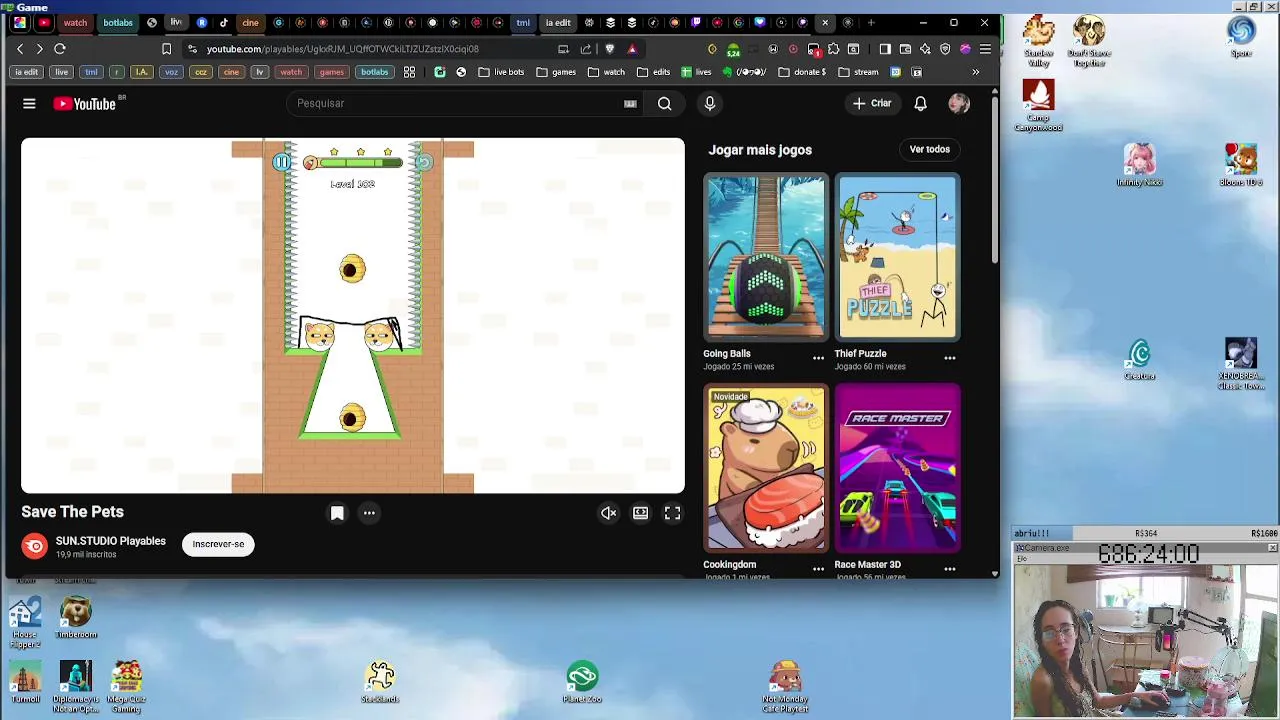This screenshot has width=1280, height=720.
Task: Click the Ver todos button
Action: coord(929,149)
